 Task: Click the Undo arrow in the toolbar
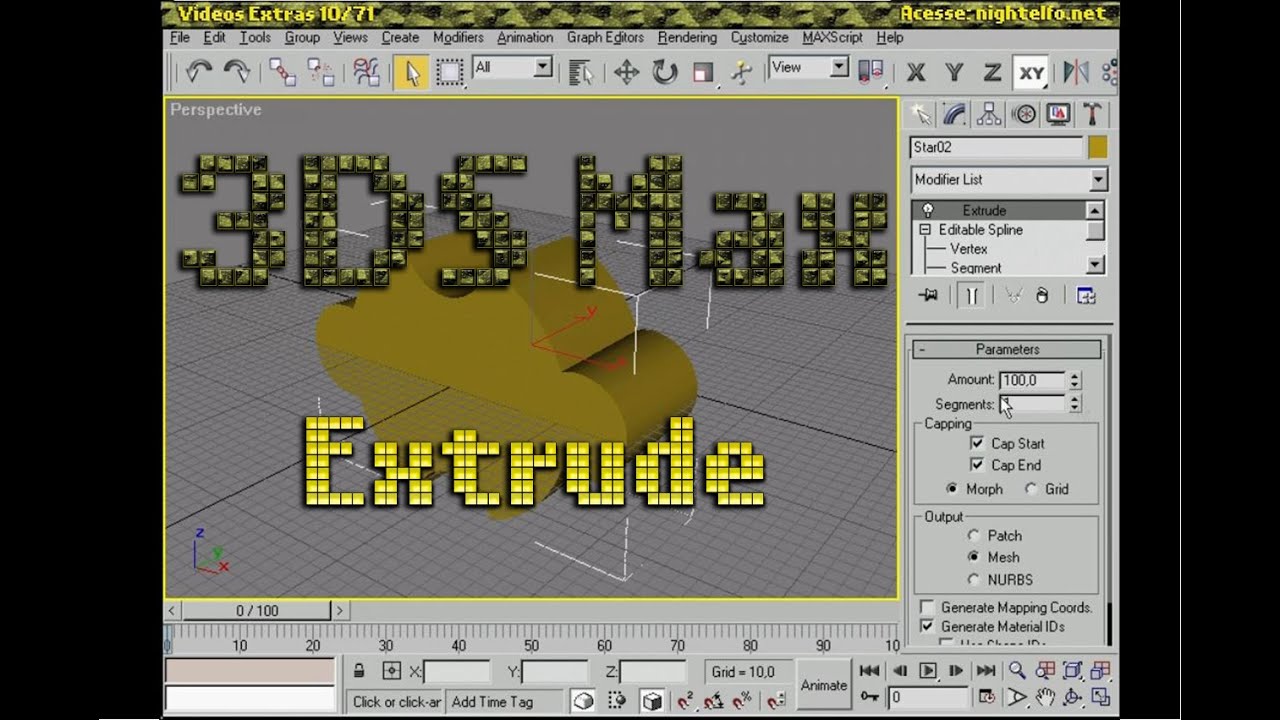point(198,71)
